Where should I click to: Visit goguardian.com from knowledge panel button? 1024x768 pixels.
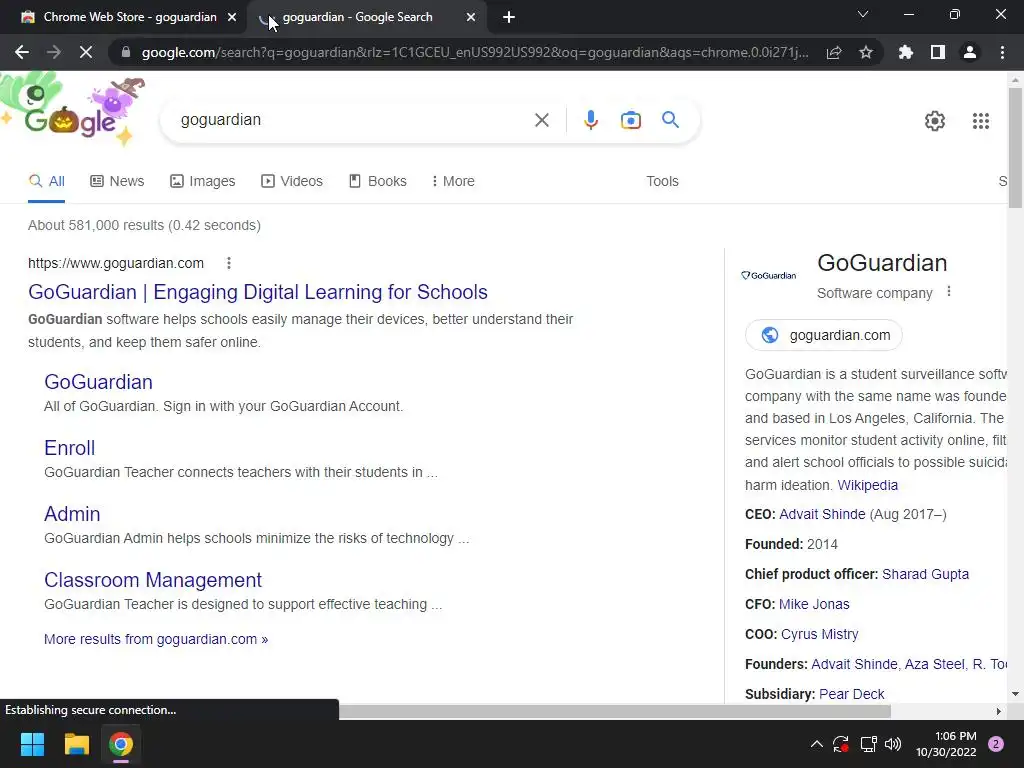[824, 335]
